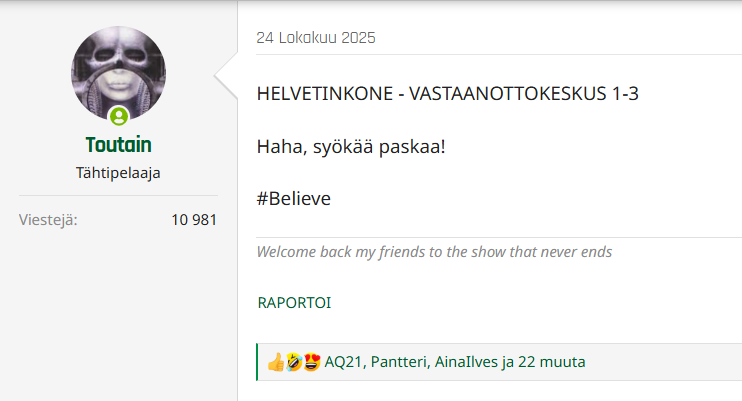Click the Viestejä label in user info
The width and height of the screenshot is (742, 401).
tap(48, 220)
